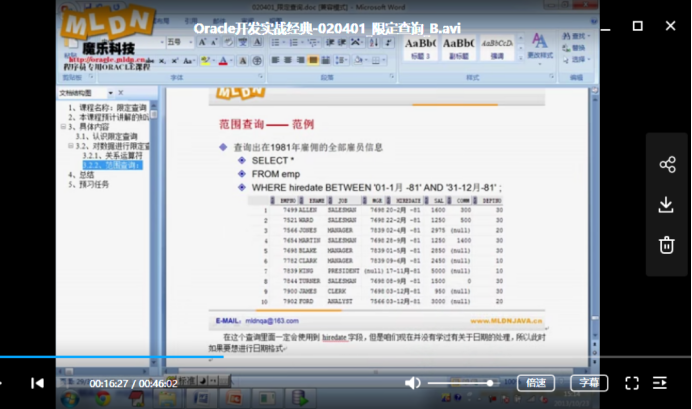Toggle show paragraph marks icon
This screenshot has height=409, width=692.
point(388,42)
